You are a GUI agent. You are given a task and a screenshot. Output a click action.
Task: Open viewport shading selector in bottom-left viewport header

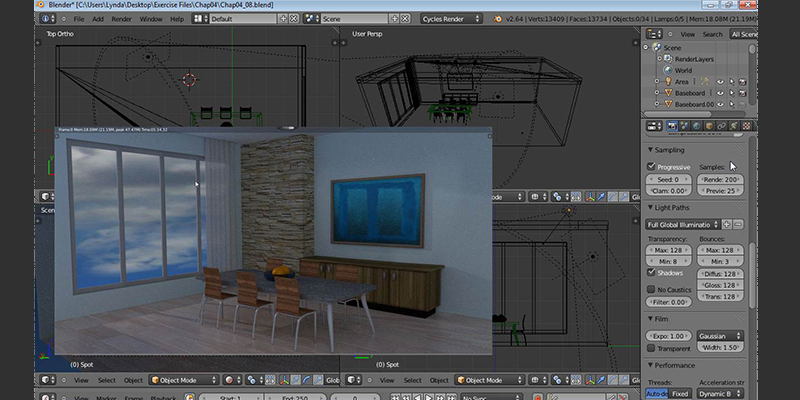pyautogui.click(x=233, y=380)
